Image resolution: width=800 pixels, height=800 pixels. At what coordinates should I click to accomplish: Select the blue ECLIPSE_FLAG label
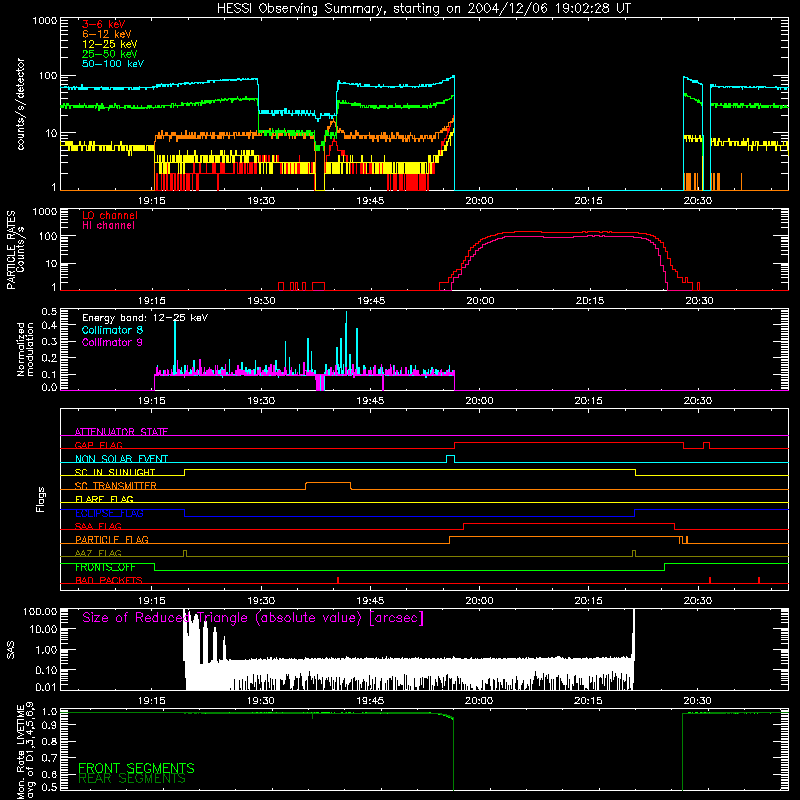point(109,513)
